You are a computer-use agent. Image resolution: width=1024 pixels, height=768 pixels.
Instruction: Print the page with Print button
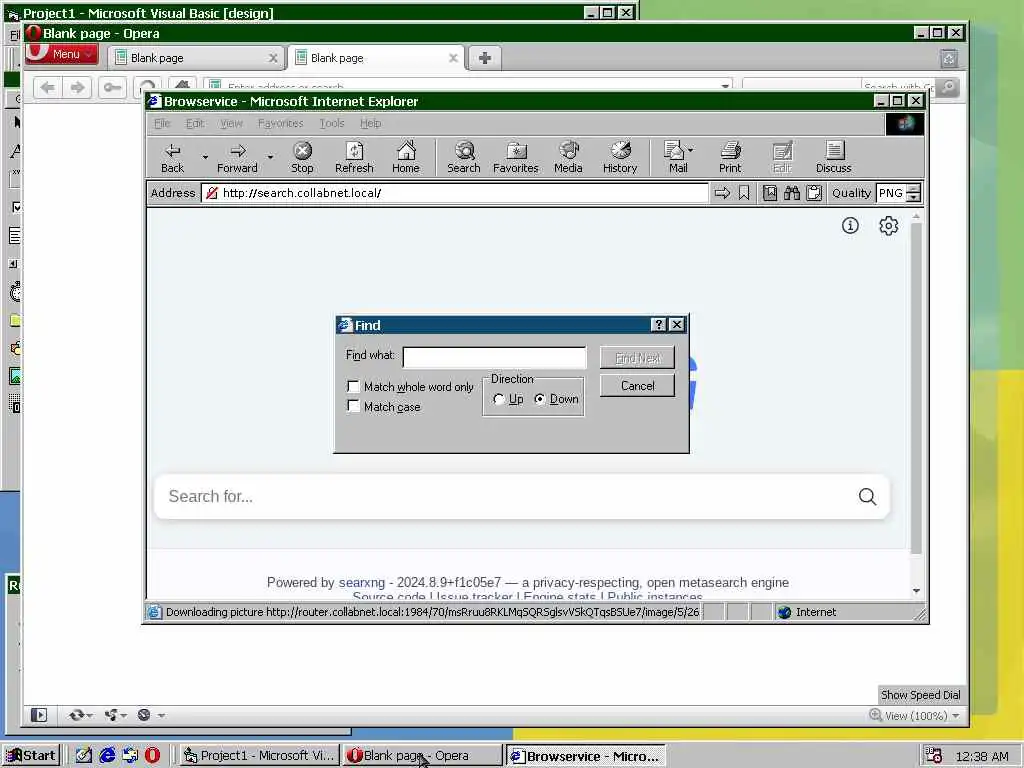(730, 158)
